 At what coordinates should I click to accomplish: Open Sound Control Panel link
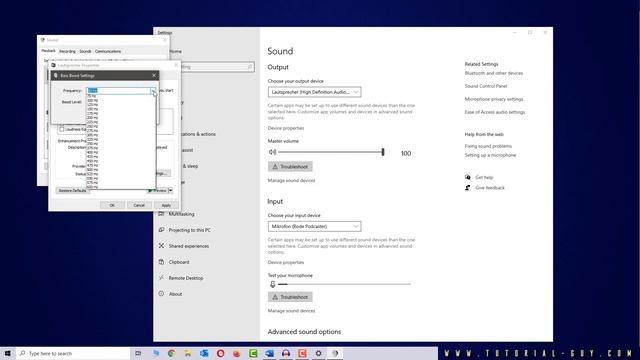(486, 86)
